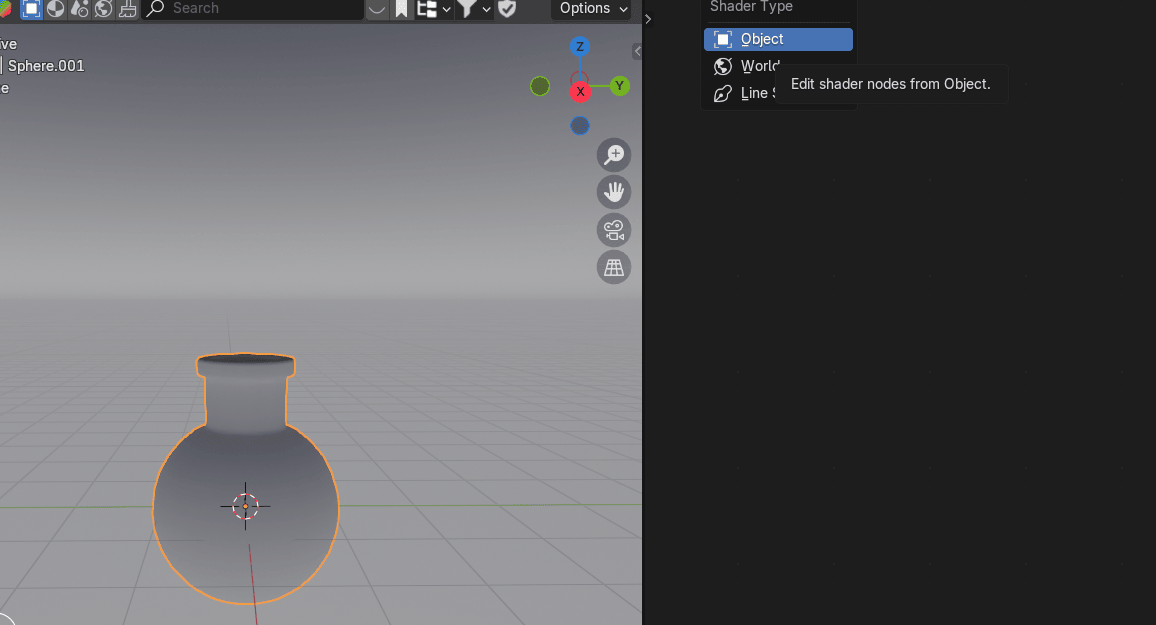Open the display mode dropdown beside bookmark
The height and width of the screenshot is (625, 1156).
click(x=433, y=9)
